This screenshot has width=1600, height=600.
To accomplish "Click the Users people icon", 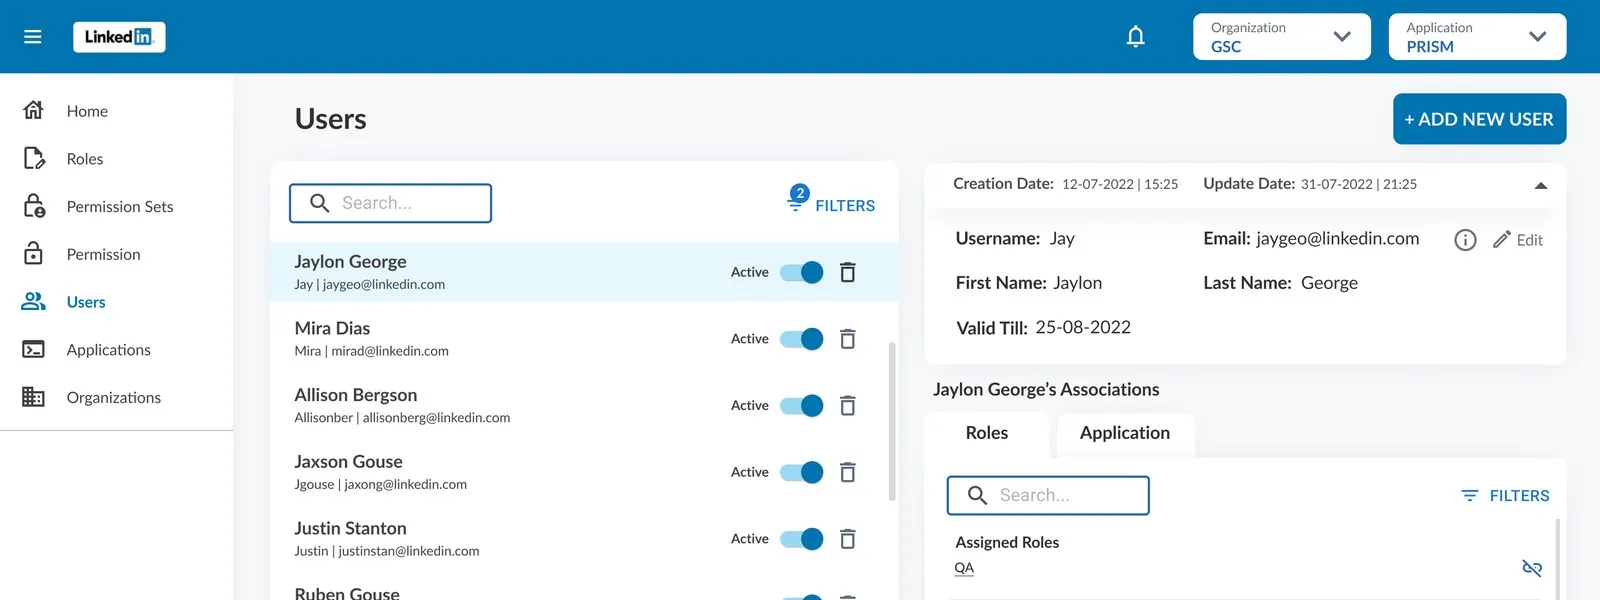I will pyautogui.click(x=33, y=301).
